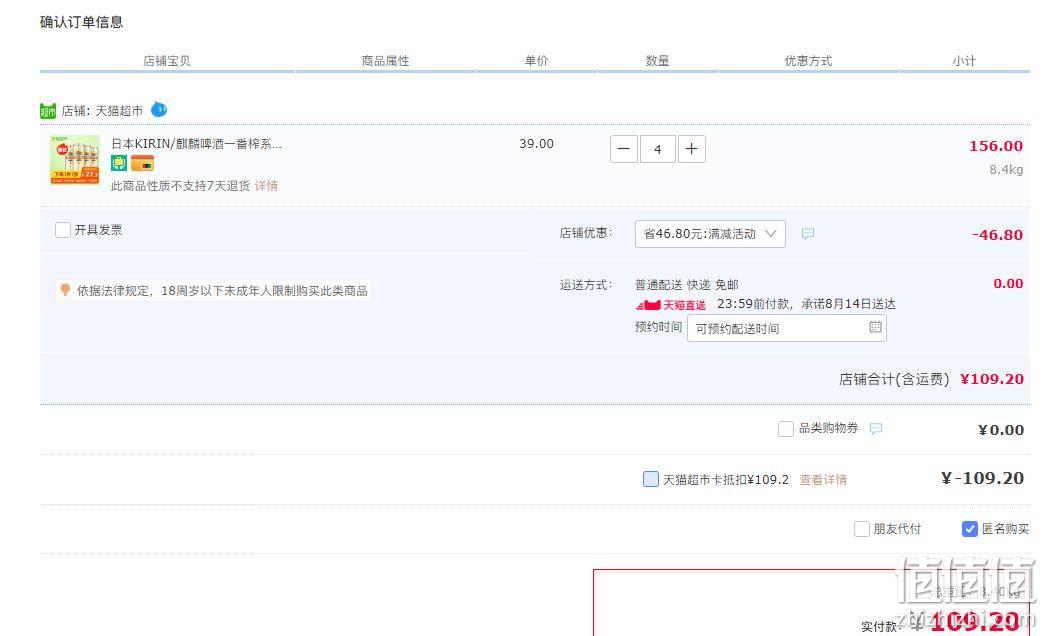Image resolution: width=1045 pixels, height=636 pixels.
Task: Click the 店铺: 天猫超市 store name
Action: coord(102,111)
